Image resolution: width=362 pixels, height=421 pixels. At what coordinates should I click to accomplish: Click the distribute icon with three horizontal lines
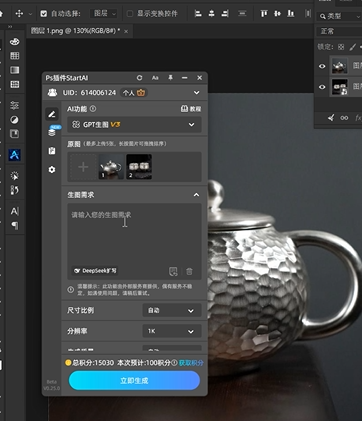[242, 13]
